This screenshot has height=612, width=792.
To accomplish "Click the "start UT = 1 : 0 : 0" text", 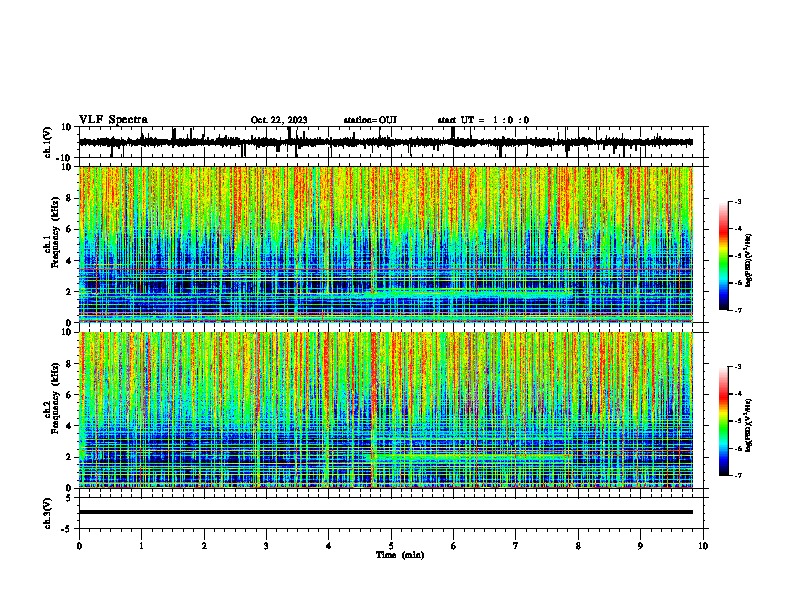I will coord(483,120).
